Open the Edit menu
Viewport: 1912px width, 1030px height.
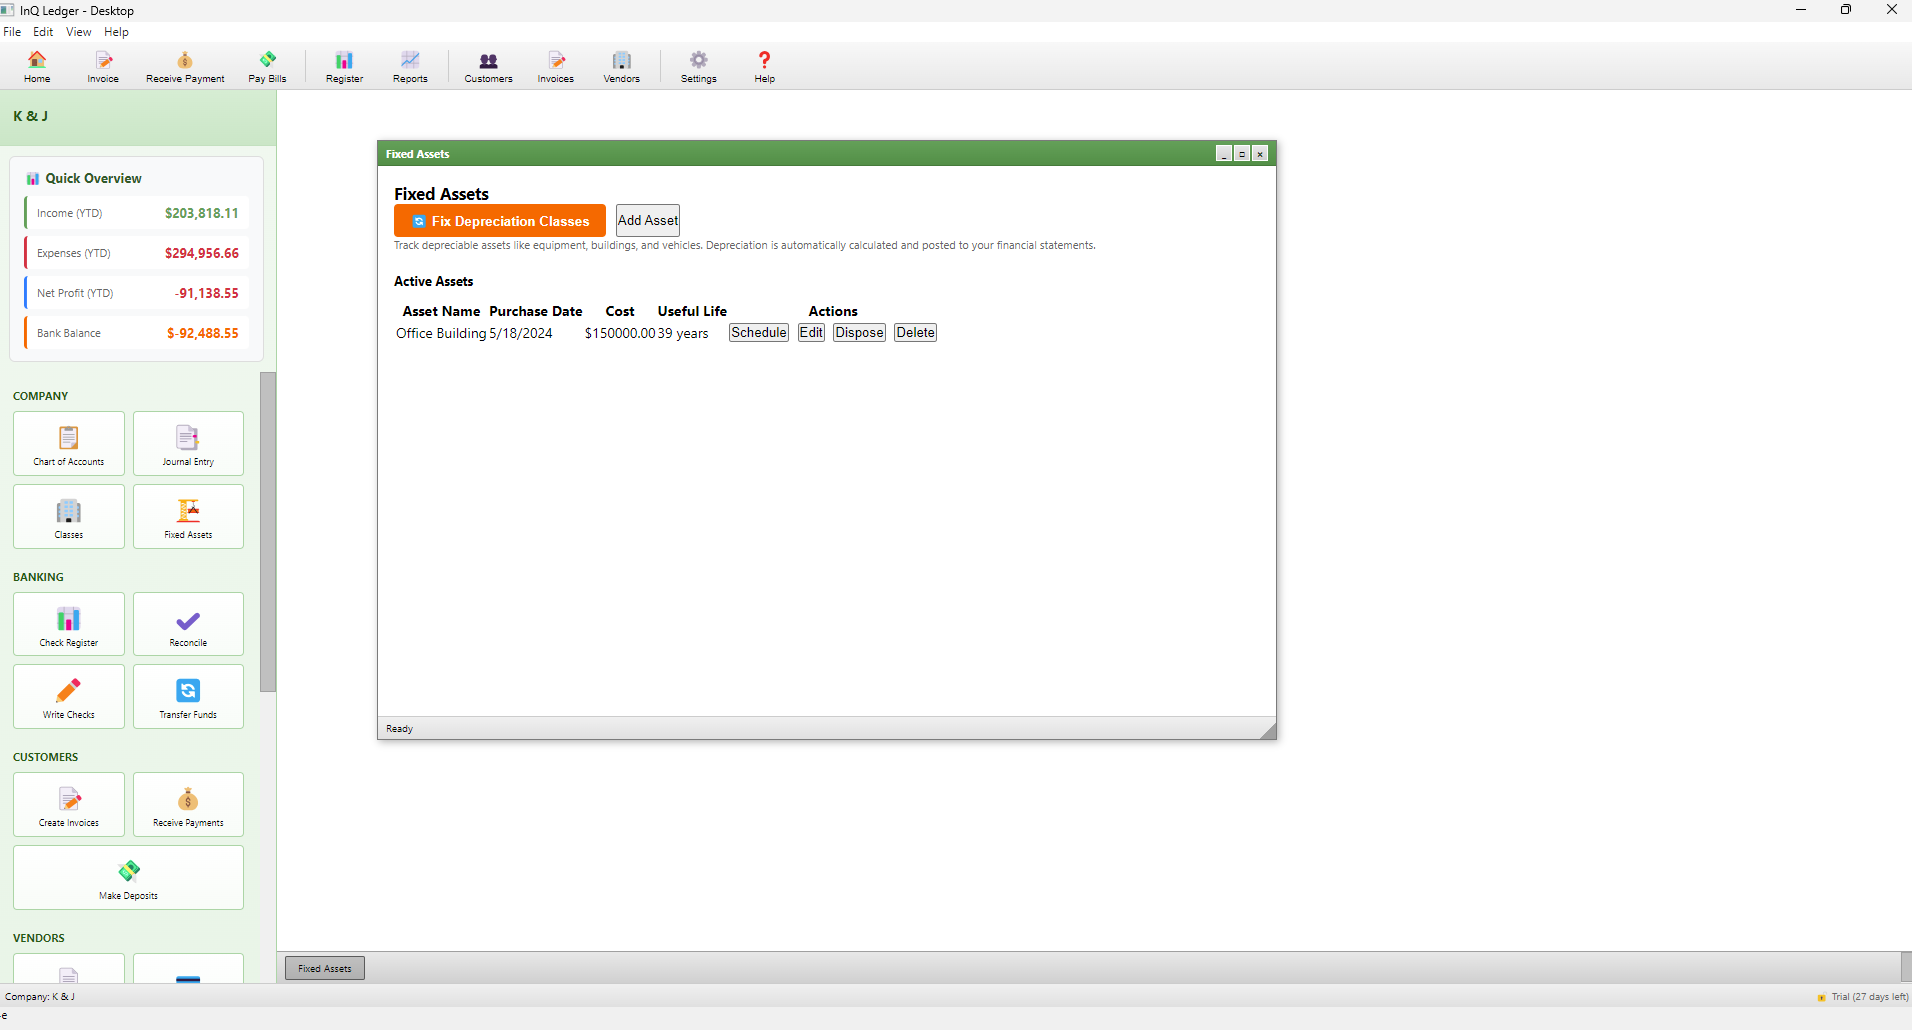pyautogui.click(x=43, y=32)
